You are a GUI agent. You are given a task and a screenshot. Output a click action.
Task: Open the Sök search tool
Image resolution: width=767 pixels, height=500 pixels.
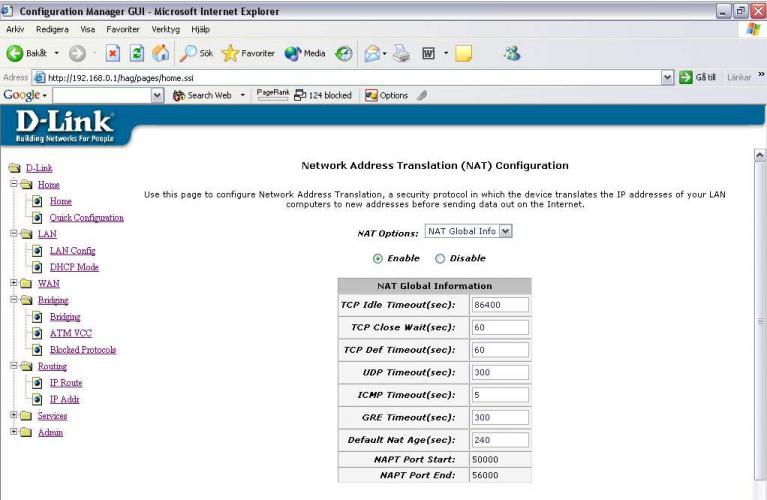196,53
